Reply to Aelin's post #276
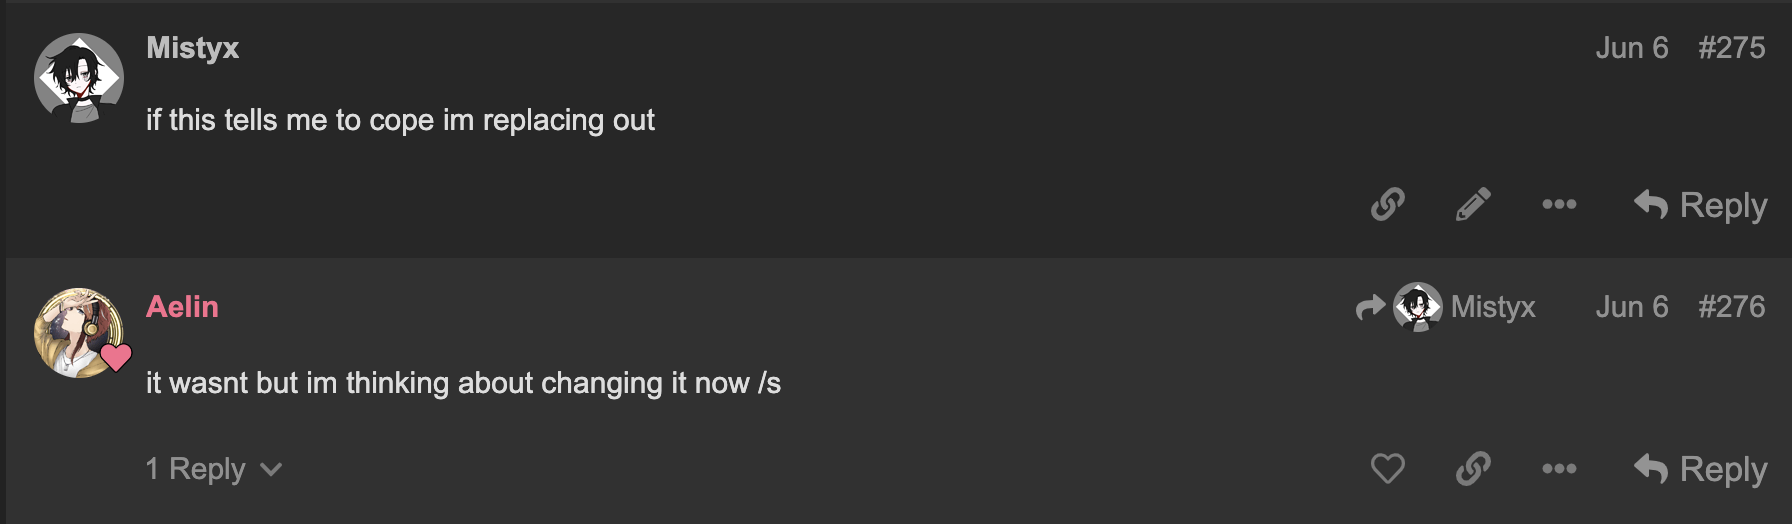 1700,469
